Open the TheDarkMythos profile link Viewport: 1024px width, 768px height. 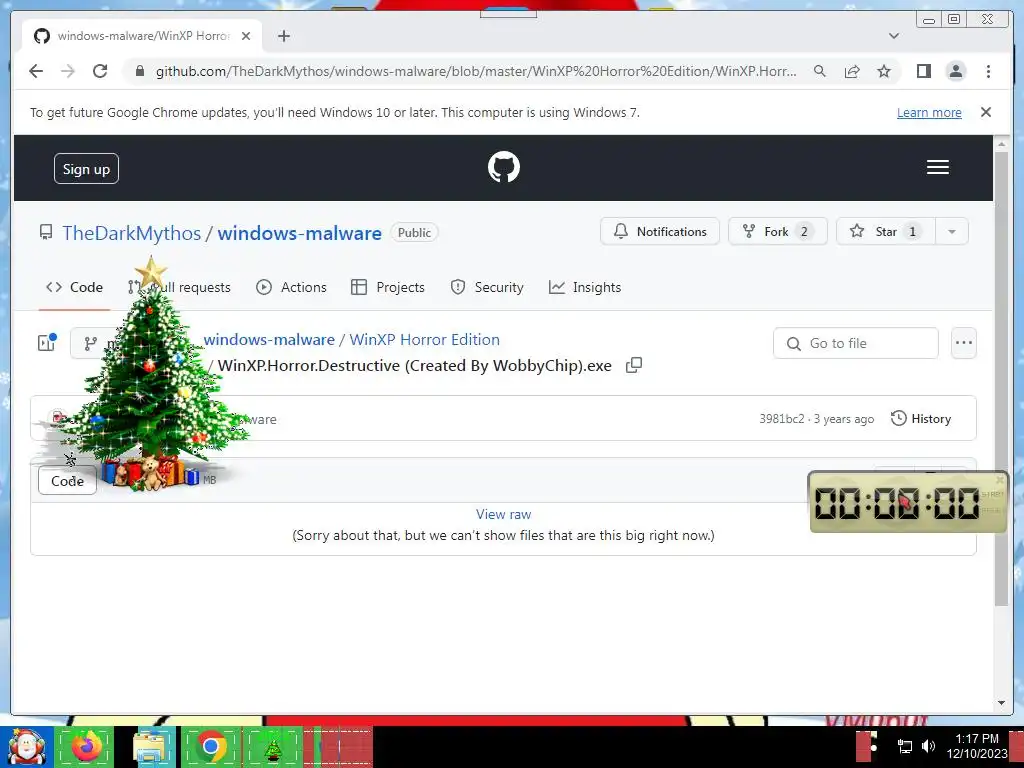coord(131,233)
